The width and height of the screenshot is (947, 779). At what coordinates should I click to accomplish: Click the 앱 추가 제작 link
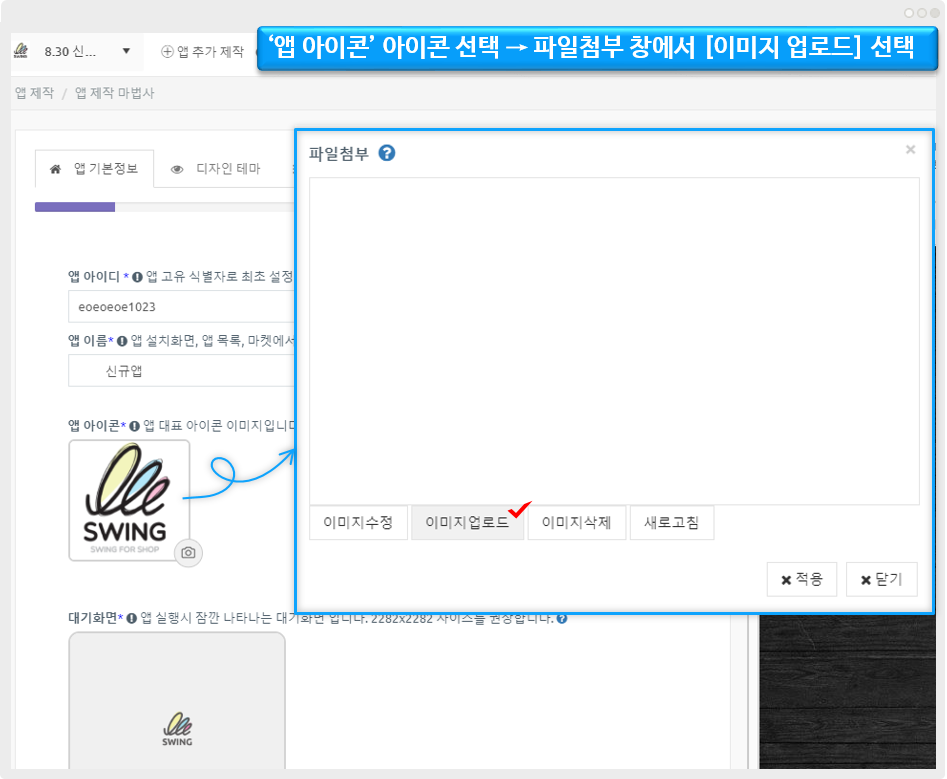[x=203, y=51]
